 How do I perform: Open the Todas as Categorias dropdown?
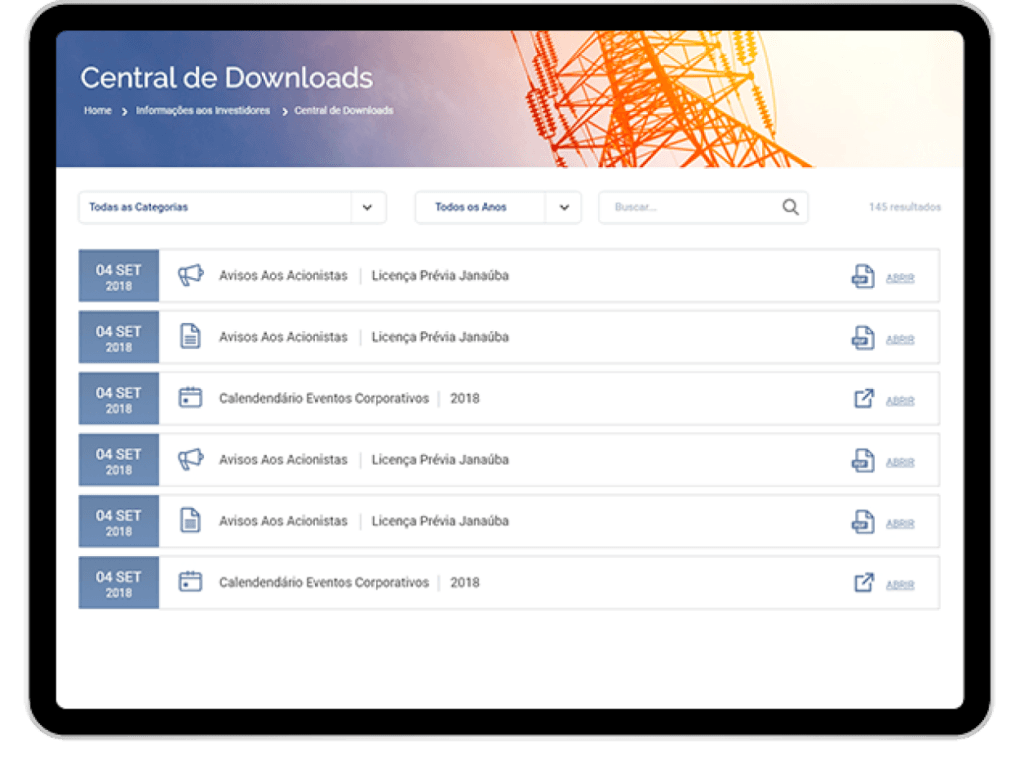pos(215,207)
